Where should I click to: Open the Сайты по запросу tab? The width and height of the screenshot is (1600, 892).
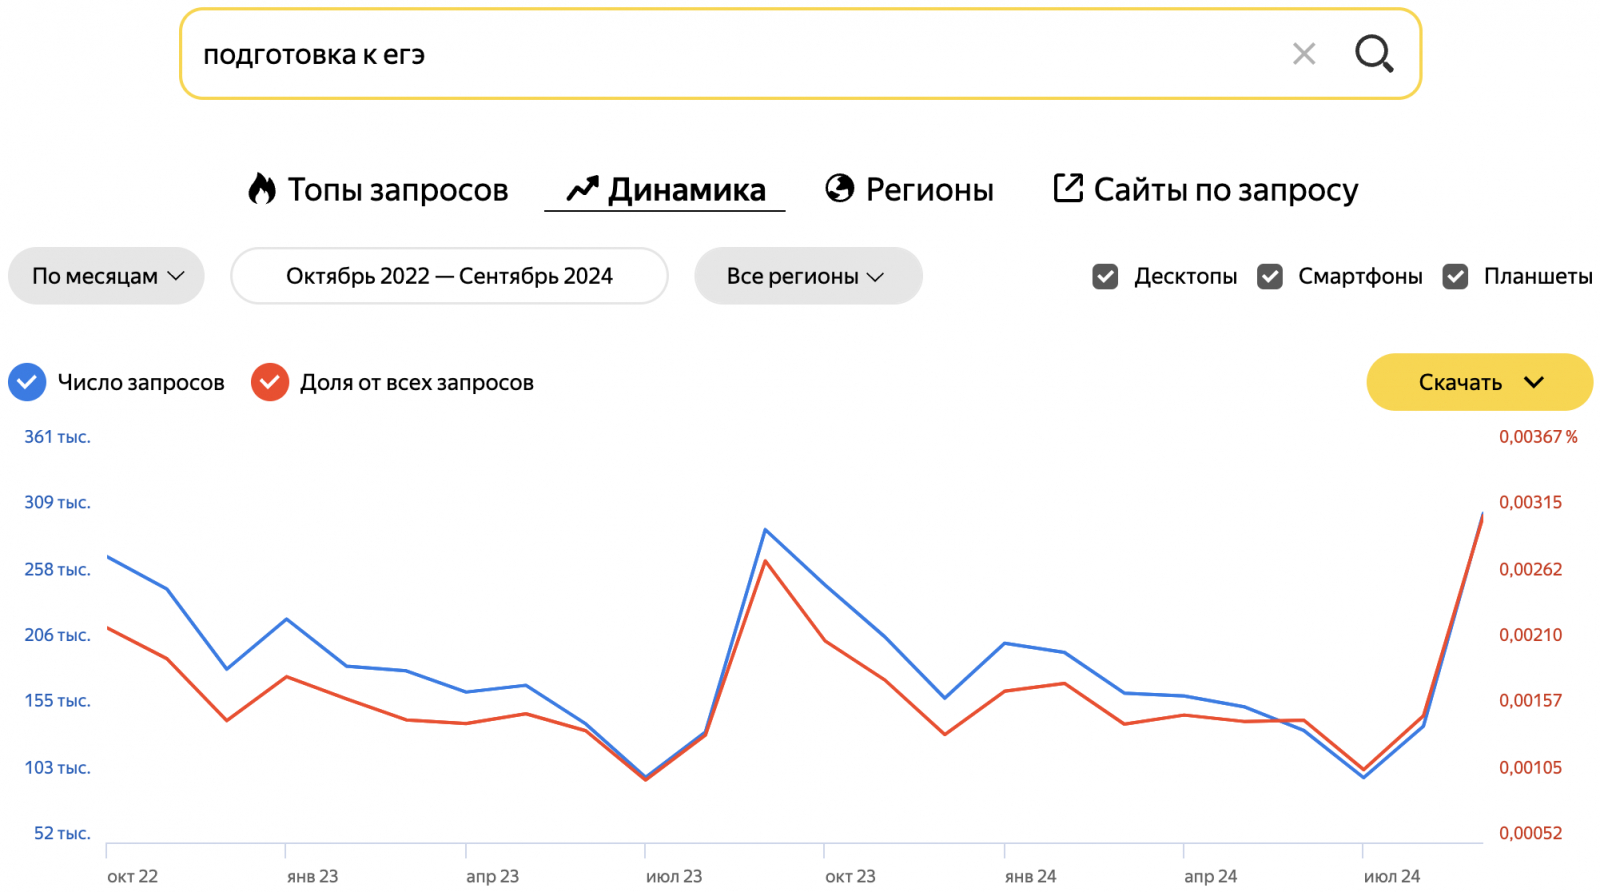pyautogui.click(x=1225, y=189)
